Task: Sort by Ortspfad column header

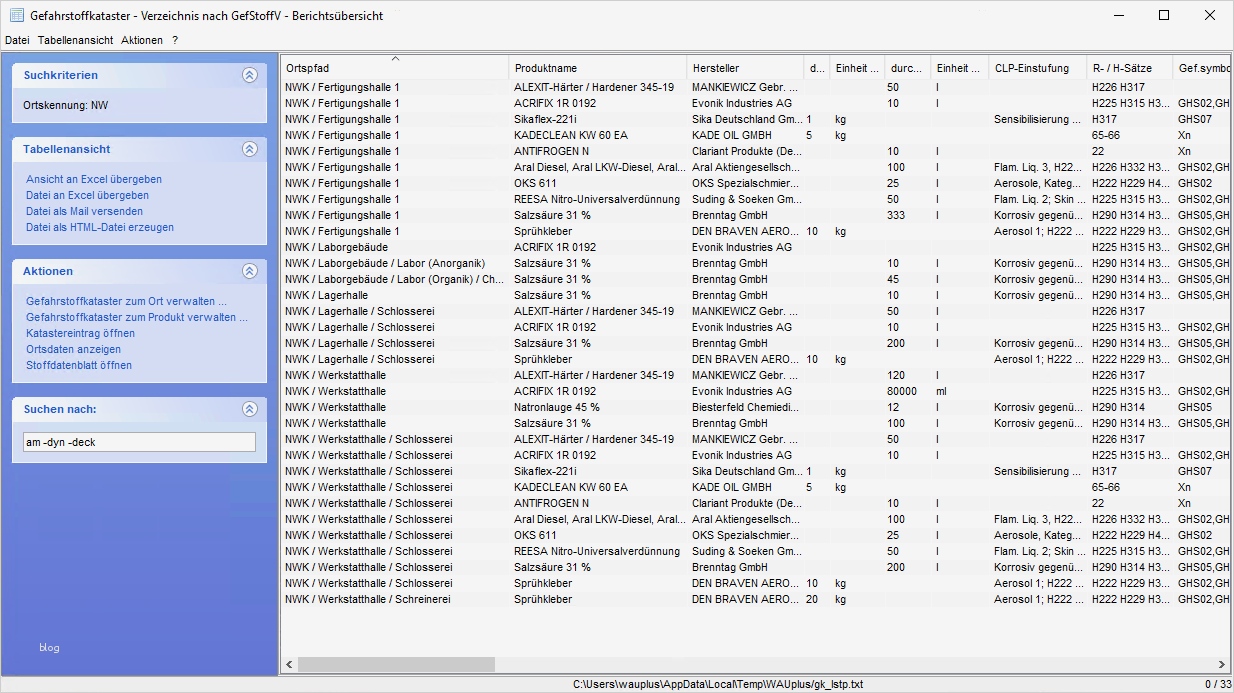Action: click(x=394, y=68)
